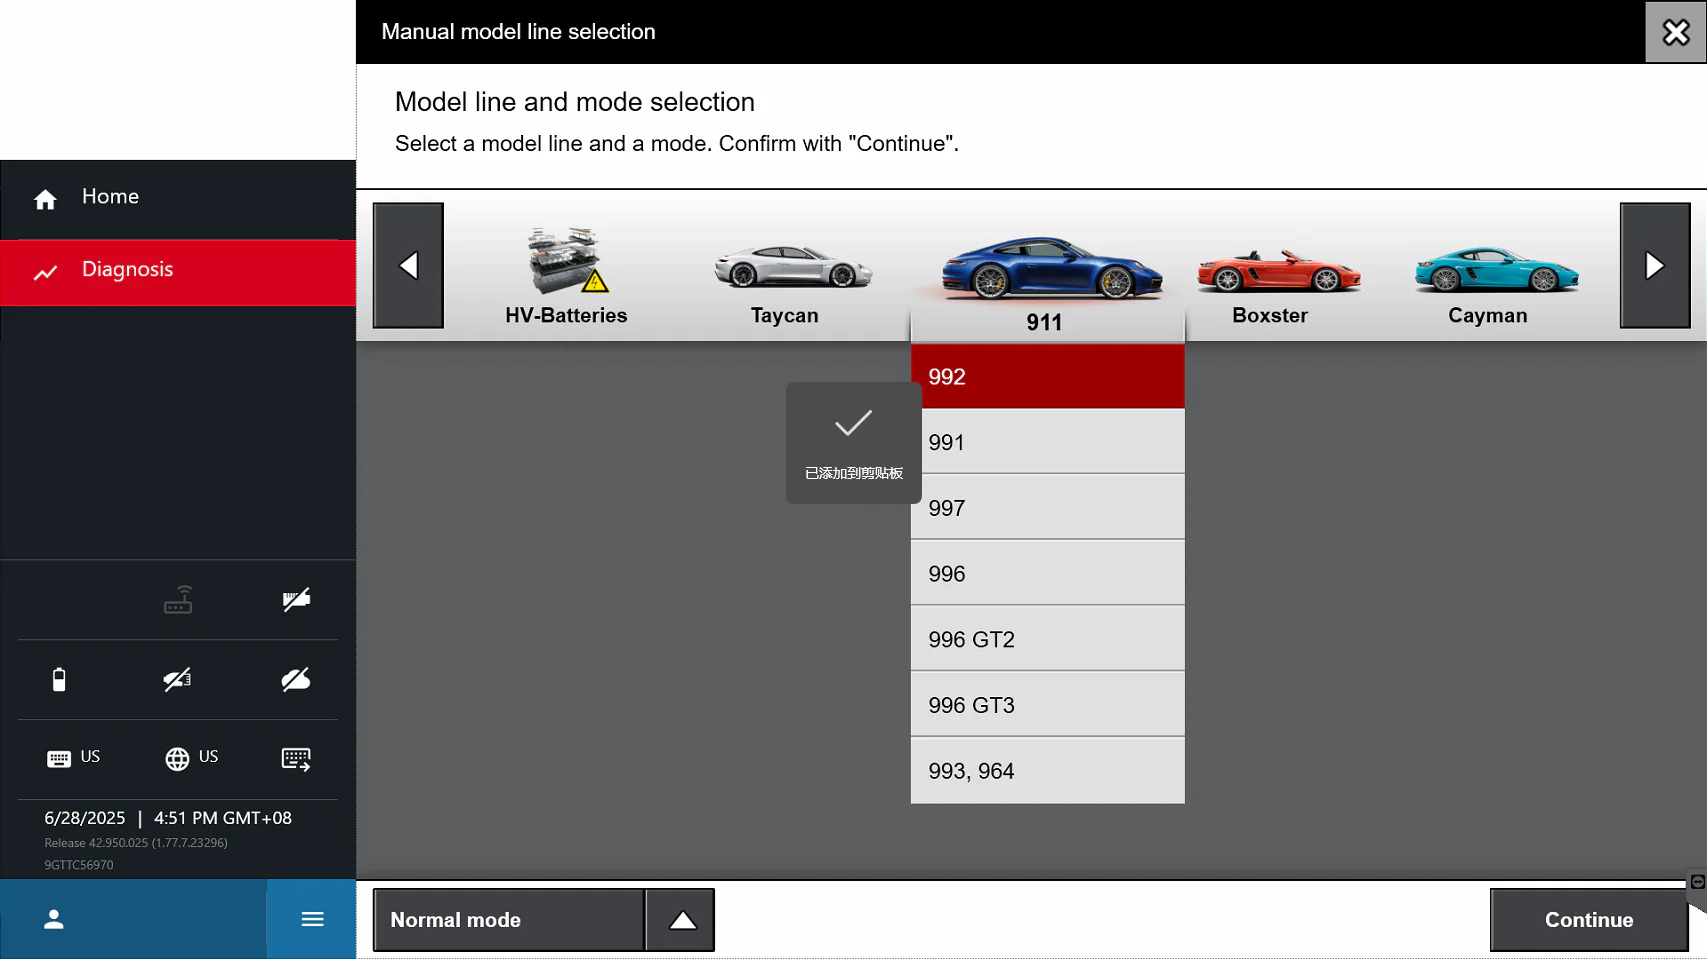Open the Normal mode dropdown
Screen dimensions: 1707x959
click(x=509, y=920)
